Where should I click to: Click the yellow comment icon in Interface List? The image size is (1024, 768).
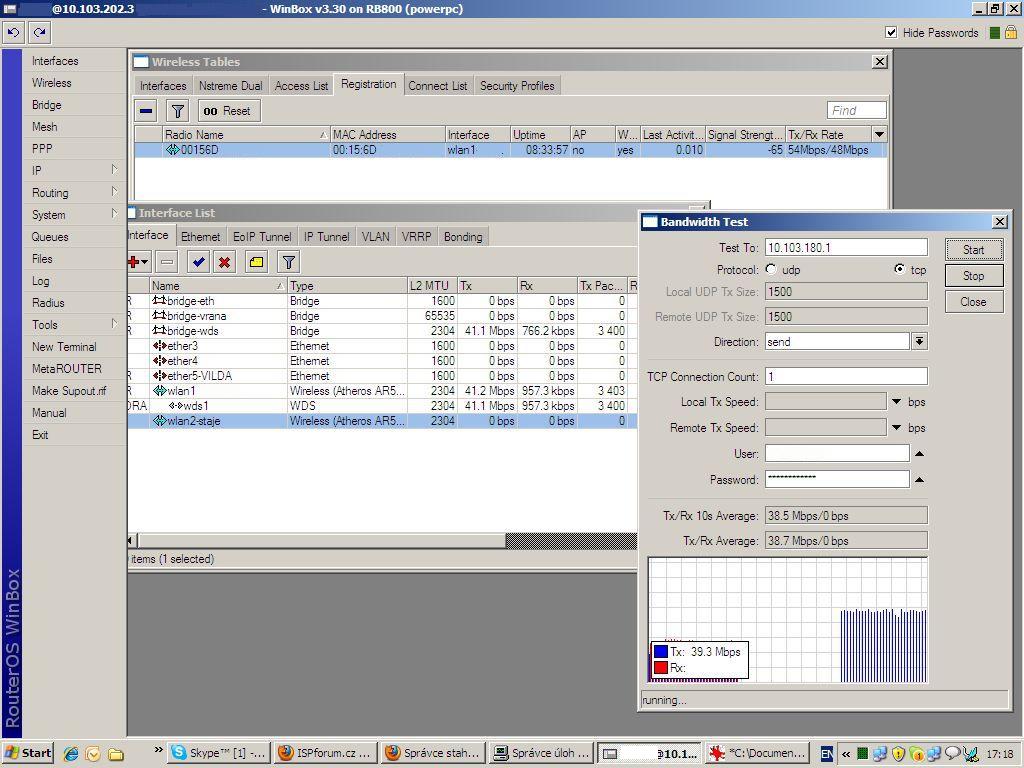[256, 262]
